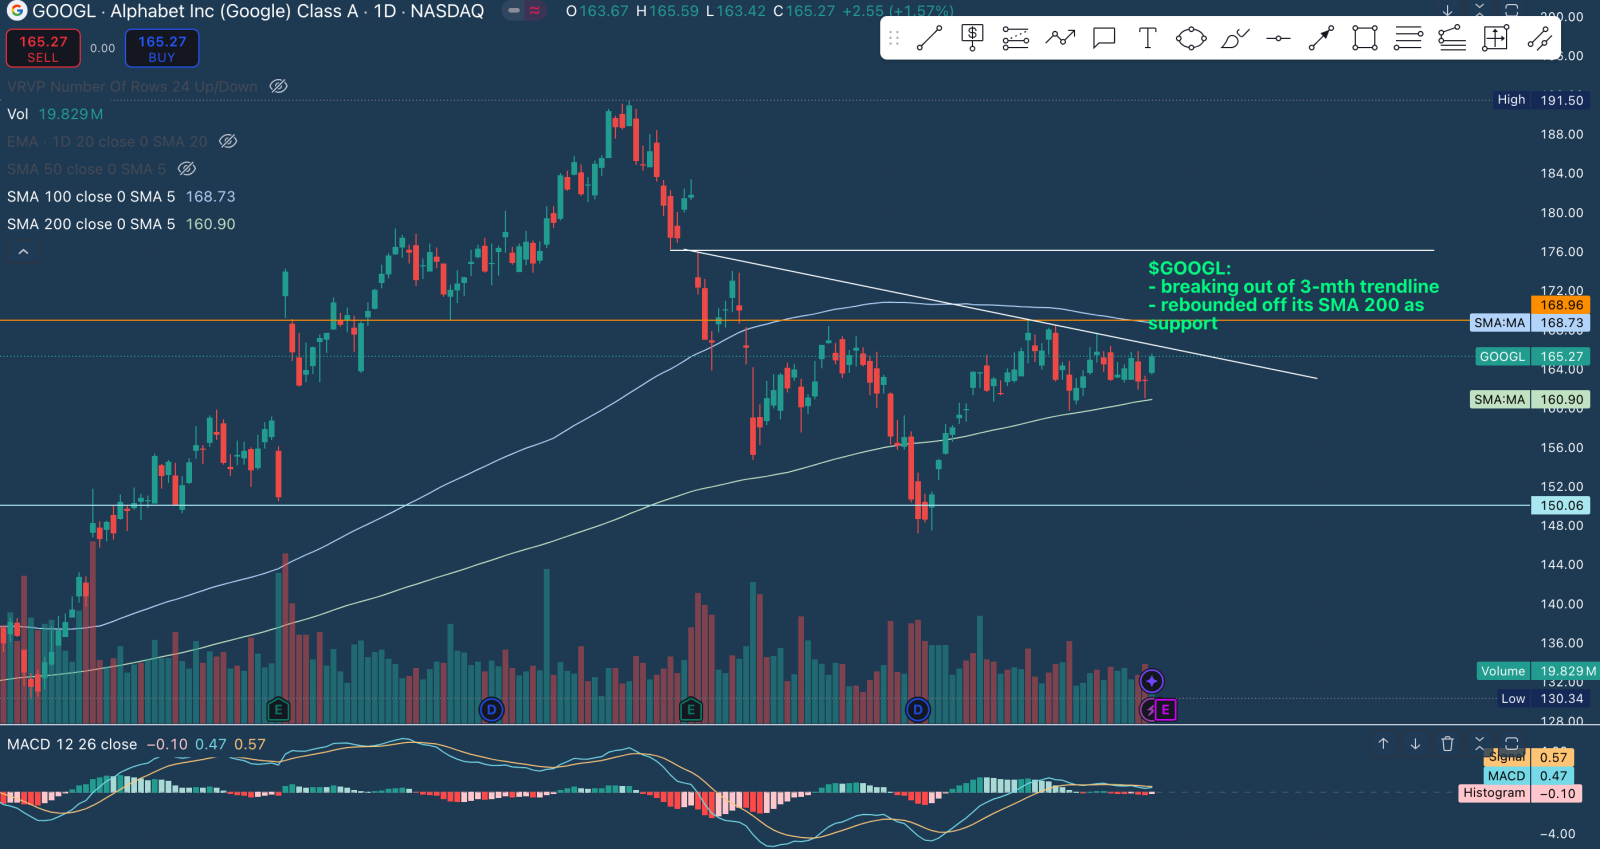1600x849 pixels.
Task: Select the callout comment bubble tool
Action: [x=1104, y=39]
